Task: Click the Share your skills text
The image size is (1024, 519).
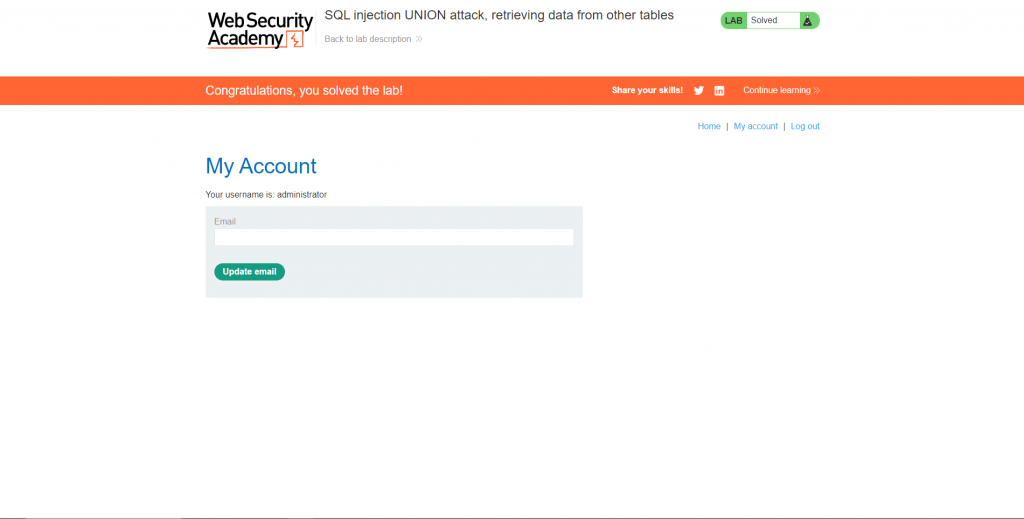Action: (647, 91)
